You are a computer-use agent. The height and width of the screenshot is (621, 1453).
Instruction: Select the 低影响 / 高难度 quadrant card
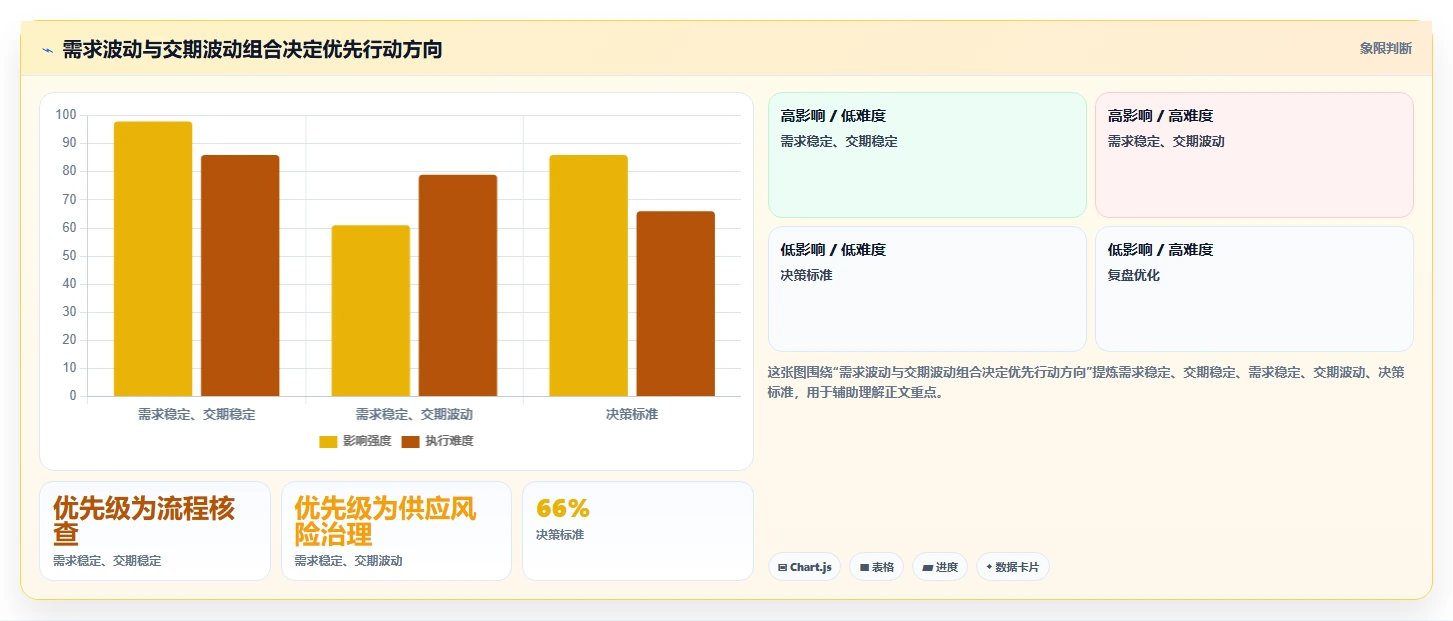click(1254, 289)
